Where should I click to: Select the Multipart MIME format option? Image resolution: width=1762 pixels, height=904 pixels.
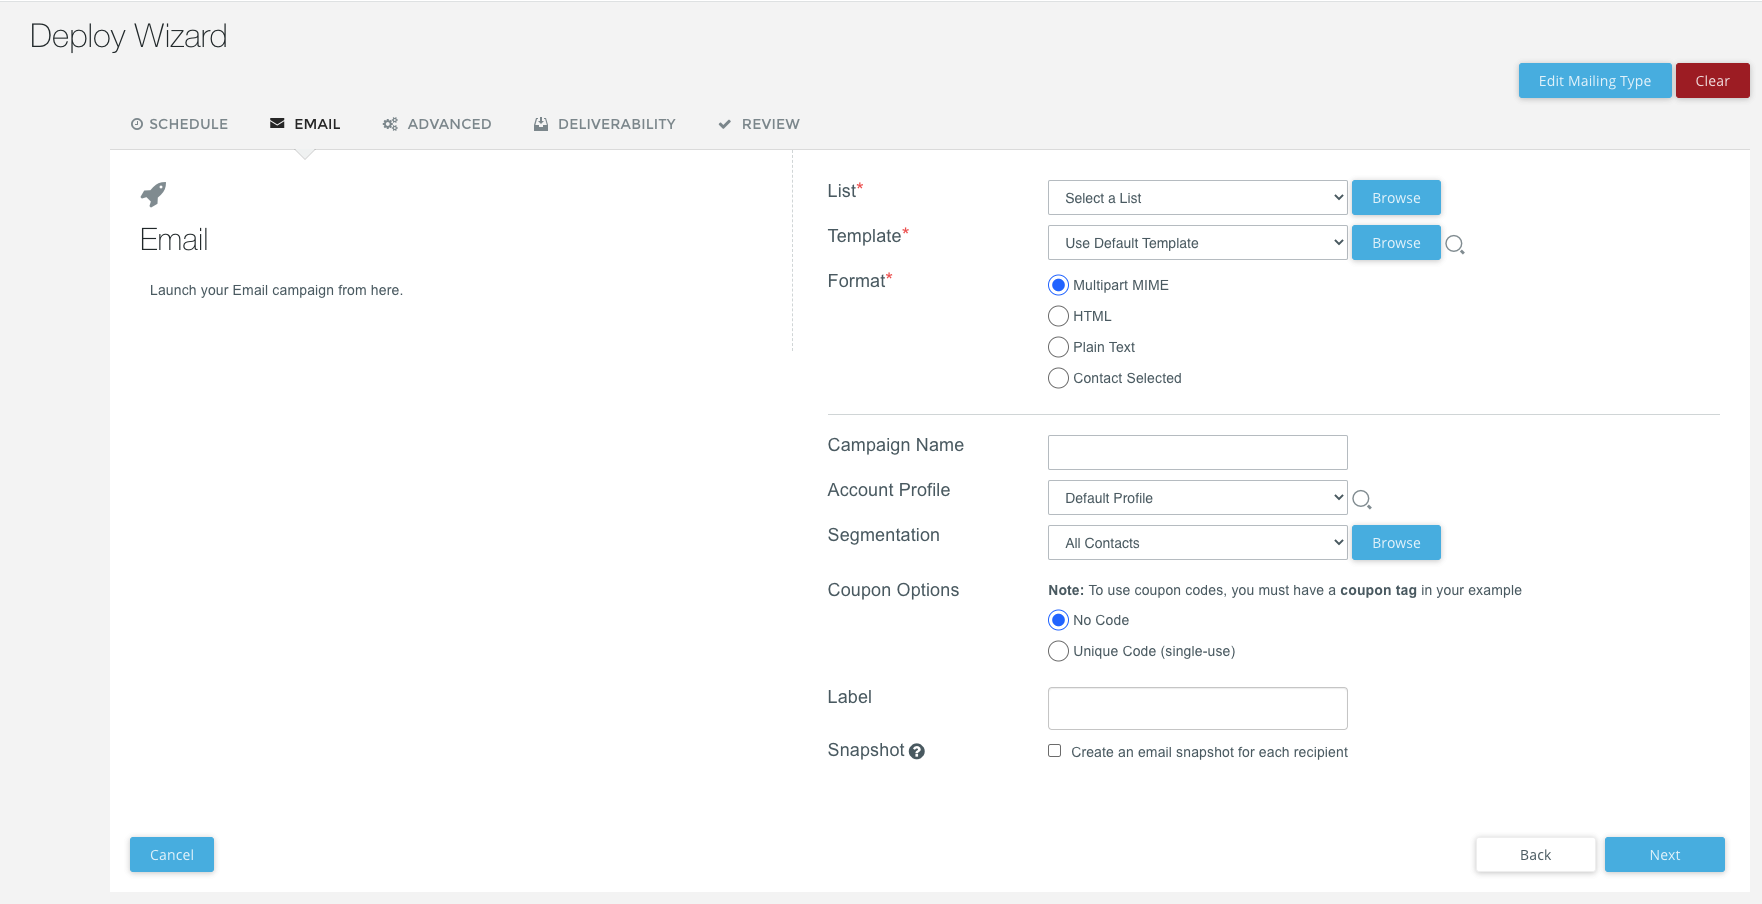tap(1058, 285)
